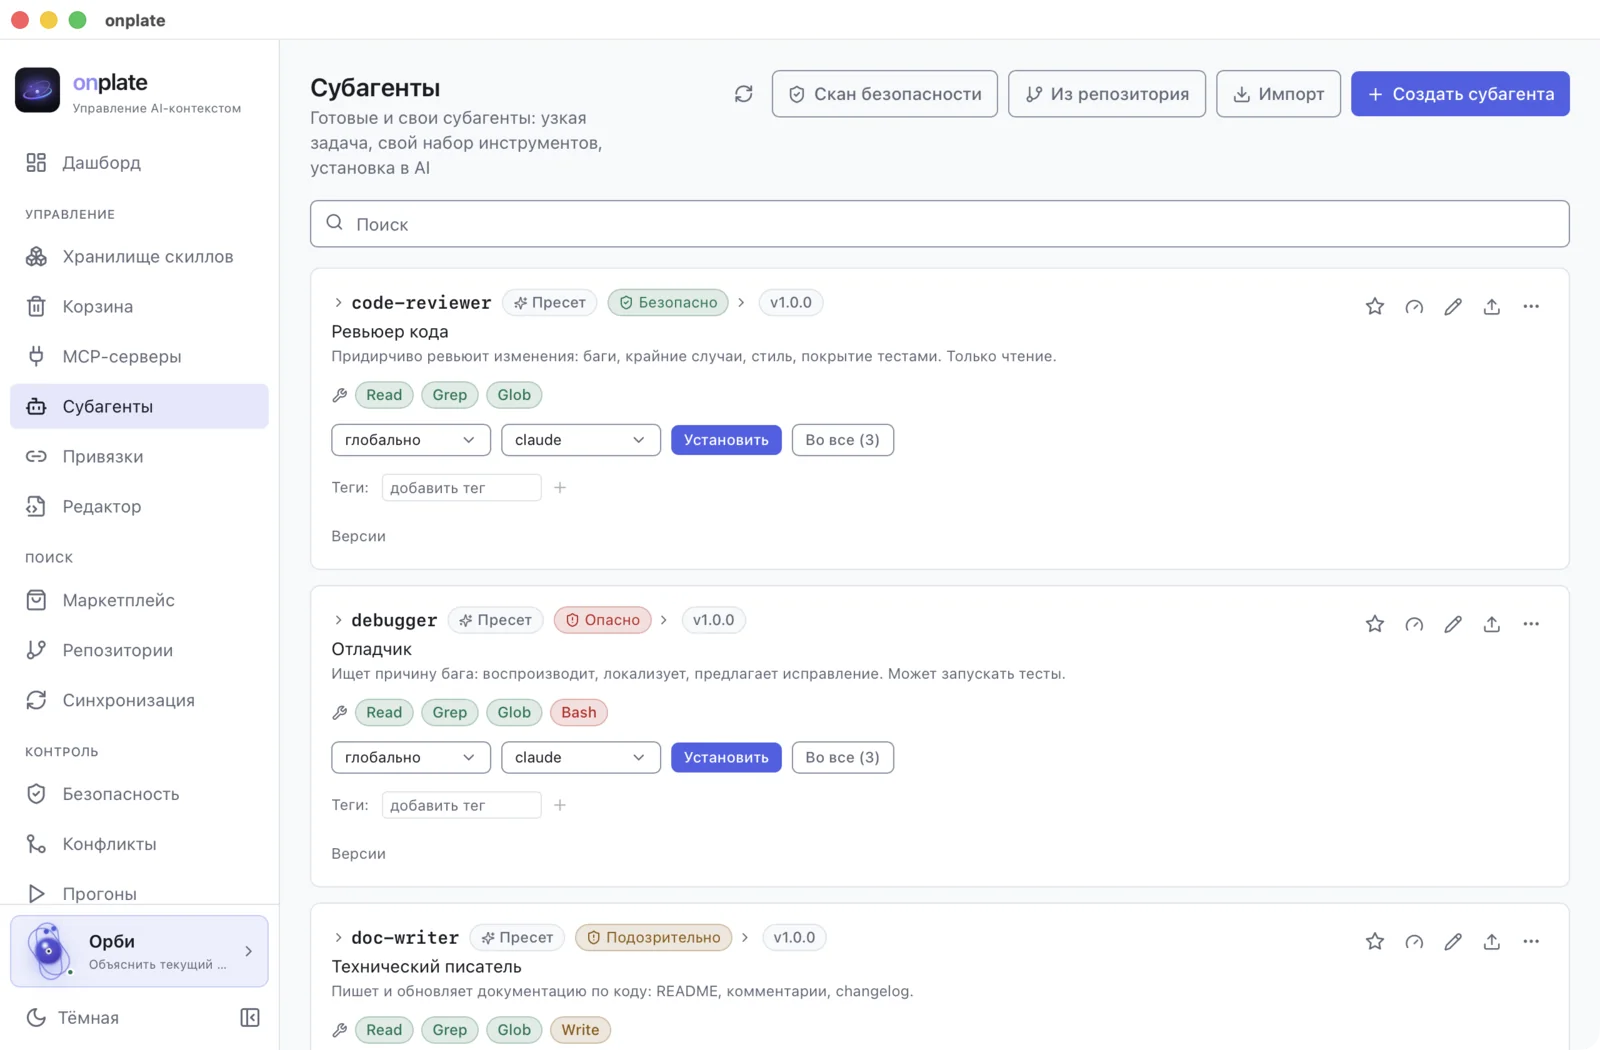Open the scope dropdown глобально for code-reviewer

coord(411,440)
